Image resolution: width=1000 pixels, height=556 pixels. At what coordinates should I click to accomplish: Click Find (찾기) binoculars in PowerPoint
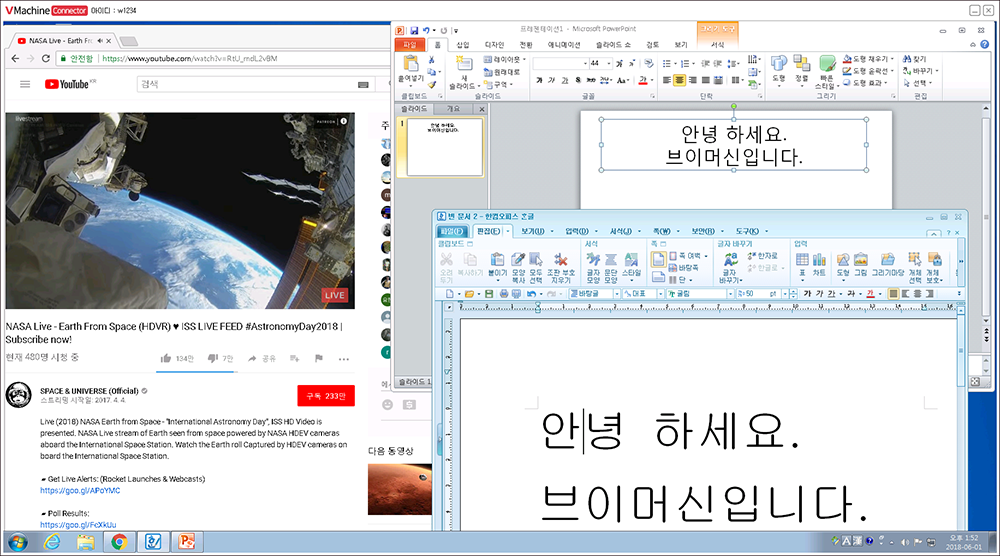(914, 59)
